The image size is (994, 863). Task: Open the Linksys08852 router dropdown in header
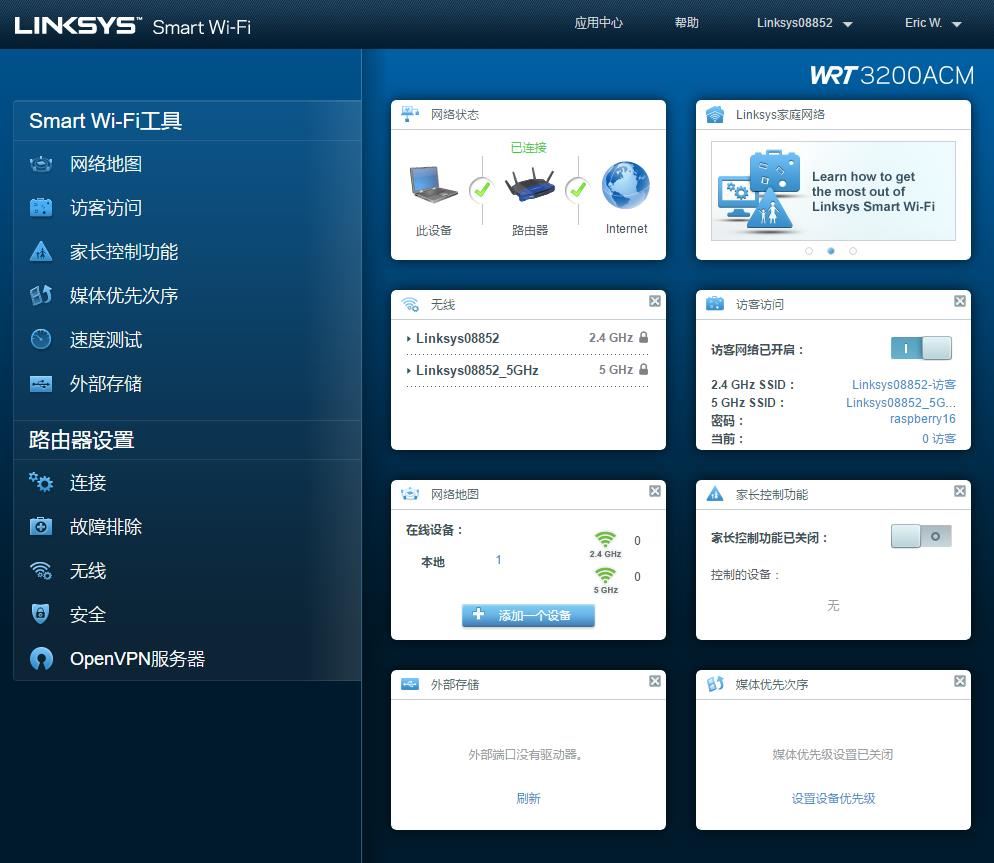pyautogui.click(x=804, y=23)
